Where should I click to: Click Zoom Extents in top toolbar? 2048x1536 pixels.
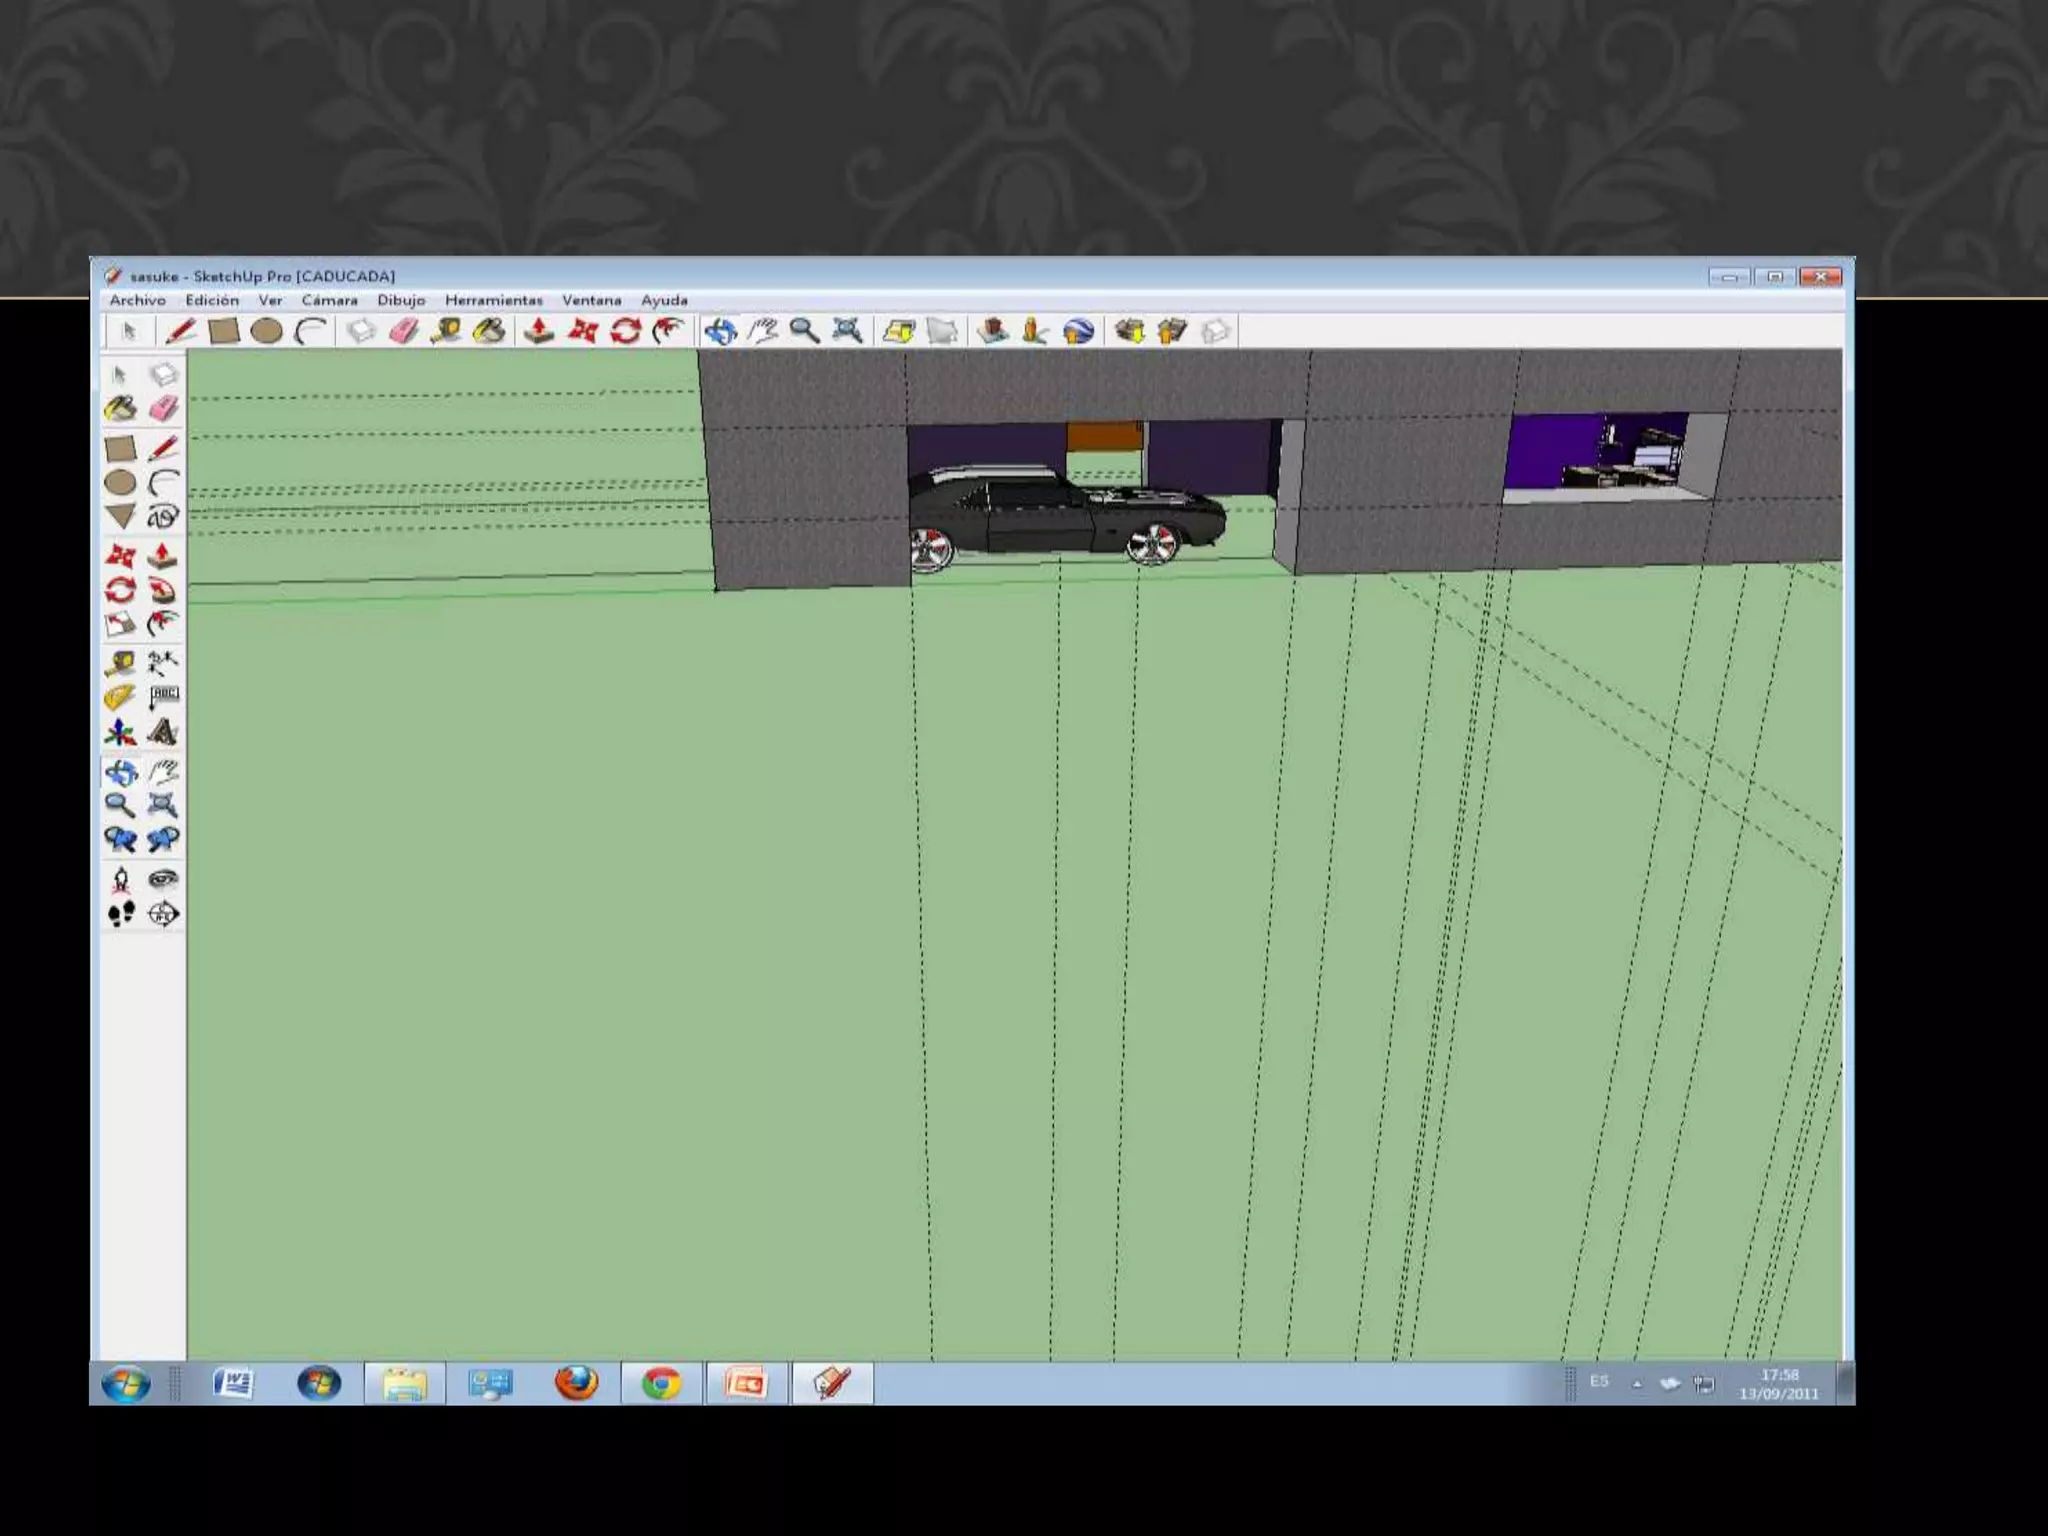coord(847,331)
